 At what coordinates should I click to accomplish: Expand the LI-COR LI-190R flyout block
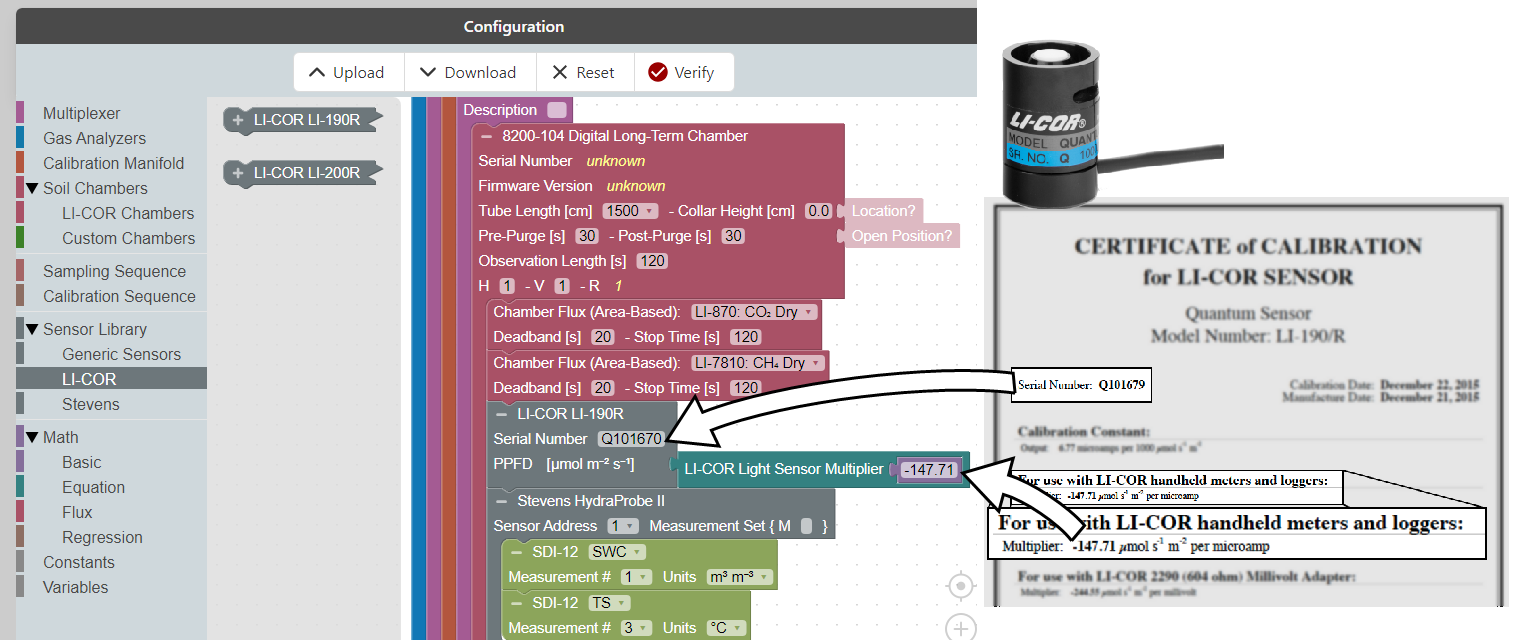coord(238,120)
